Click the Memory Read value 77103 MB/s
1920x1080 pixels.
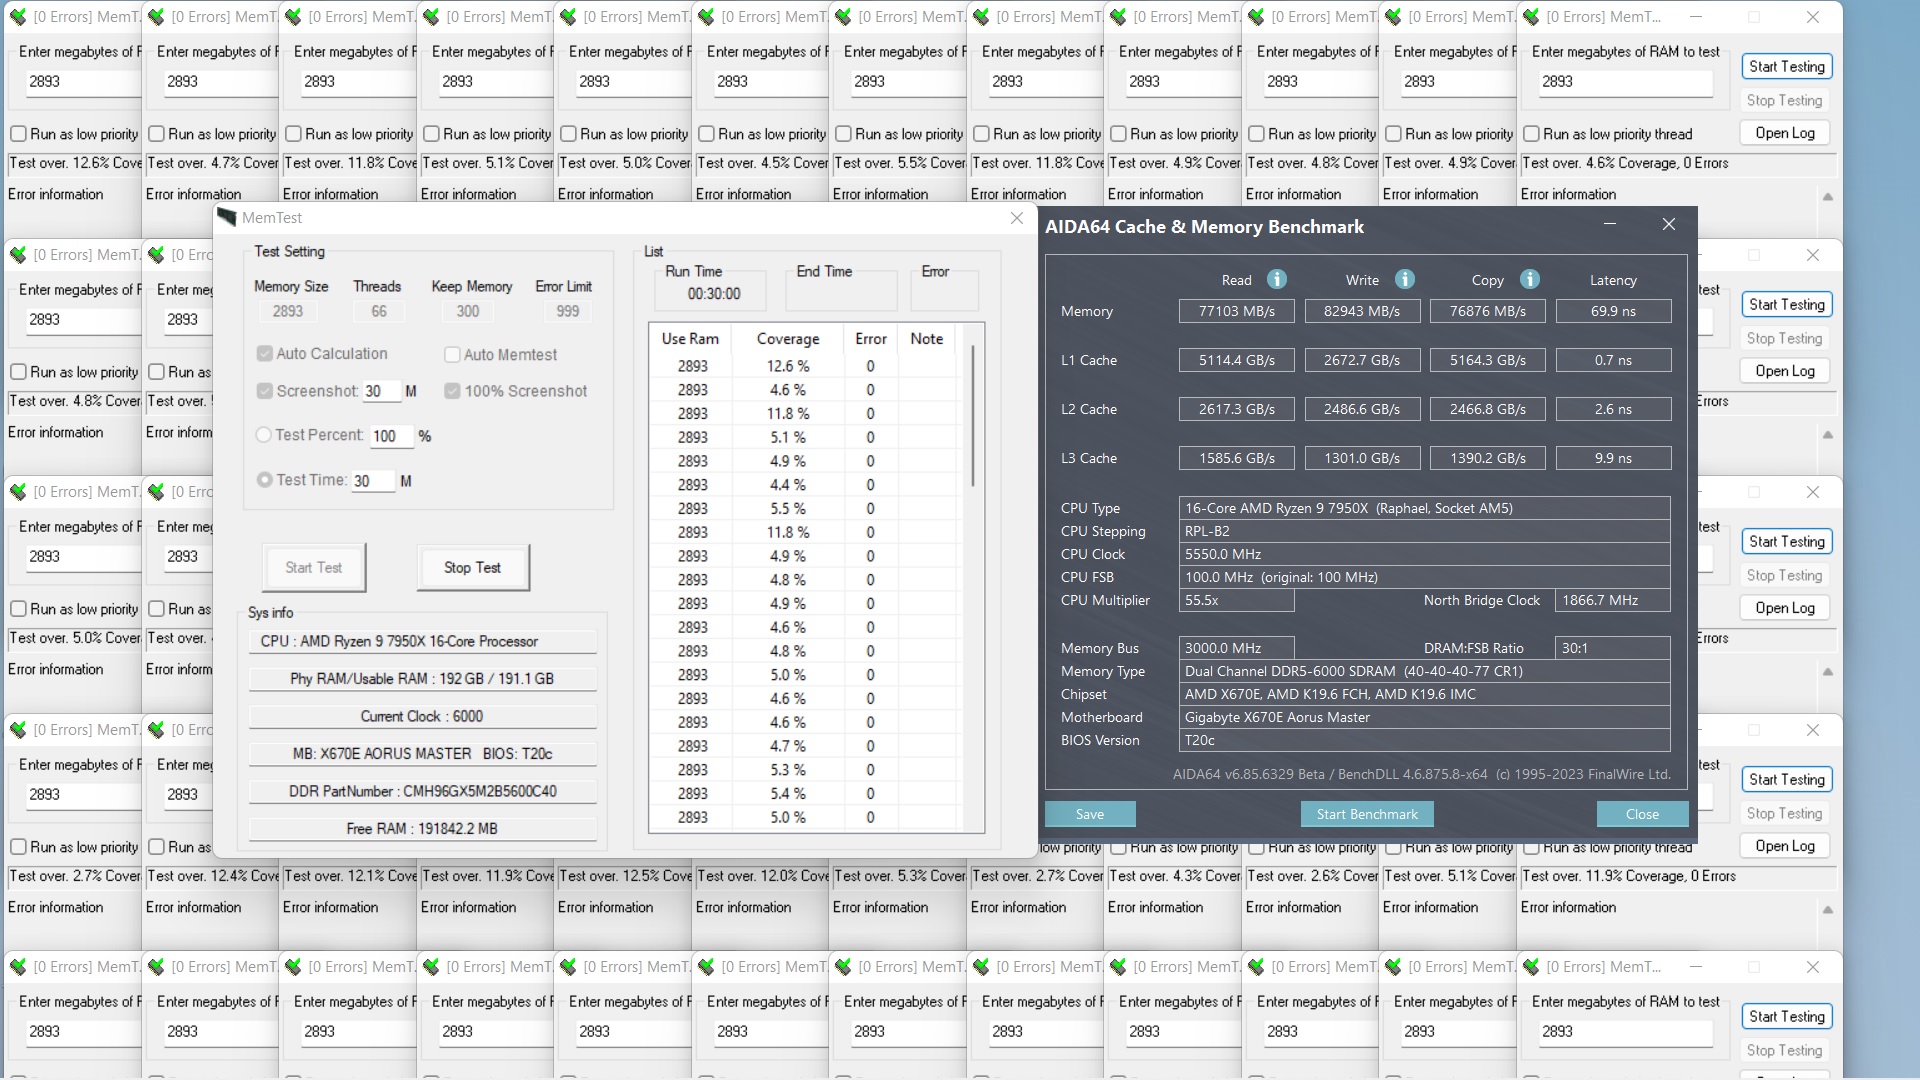(1236, 311)
